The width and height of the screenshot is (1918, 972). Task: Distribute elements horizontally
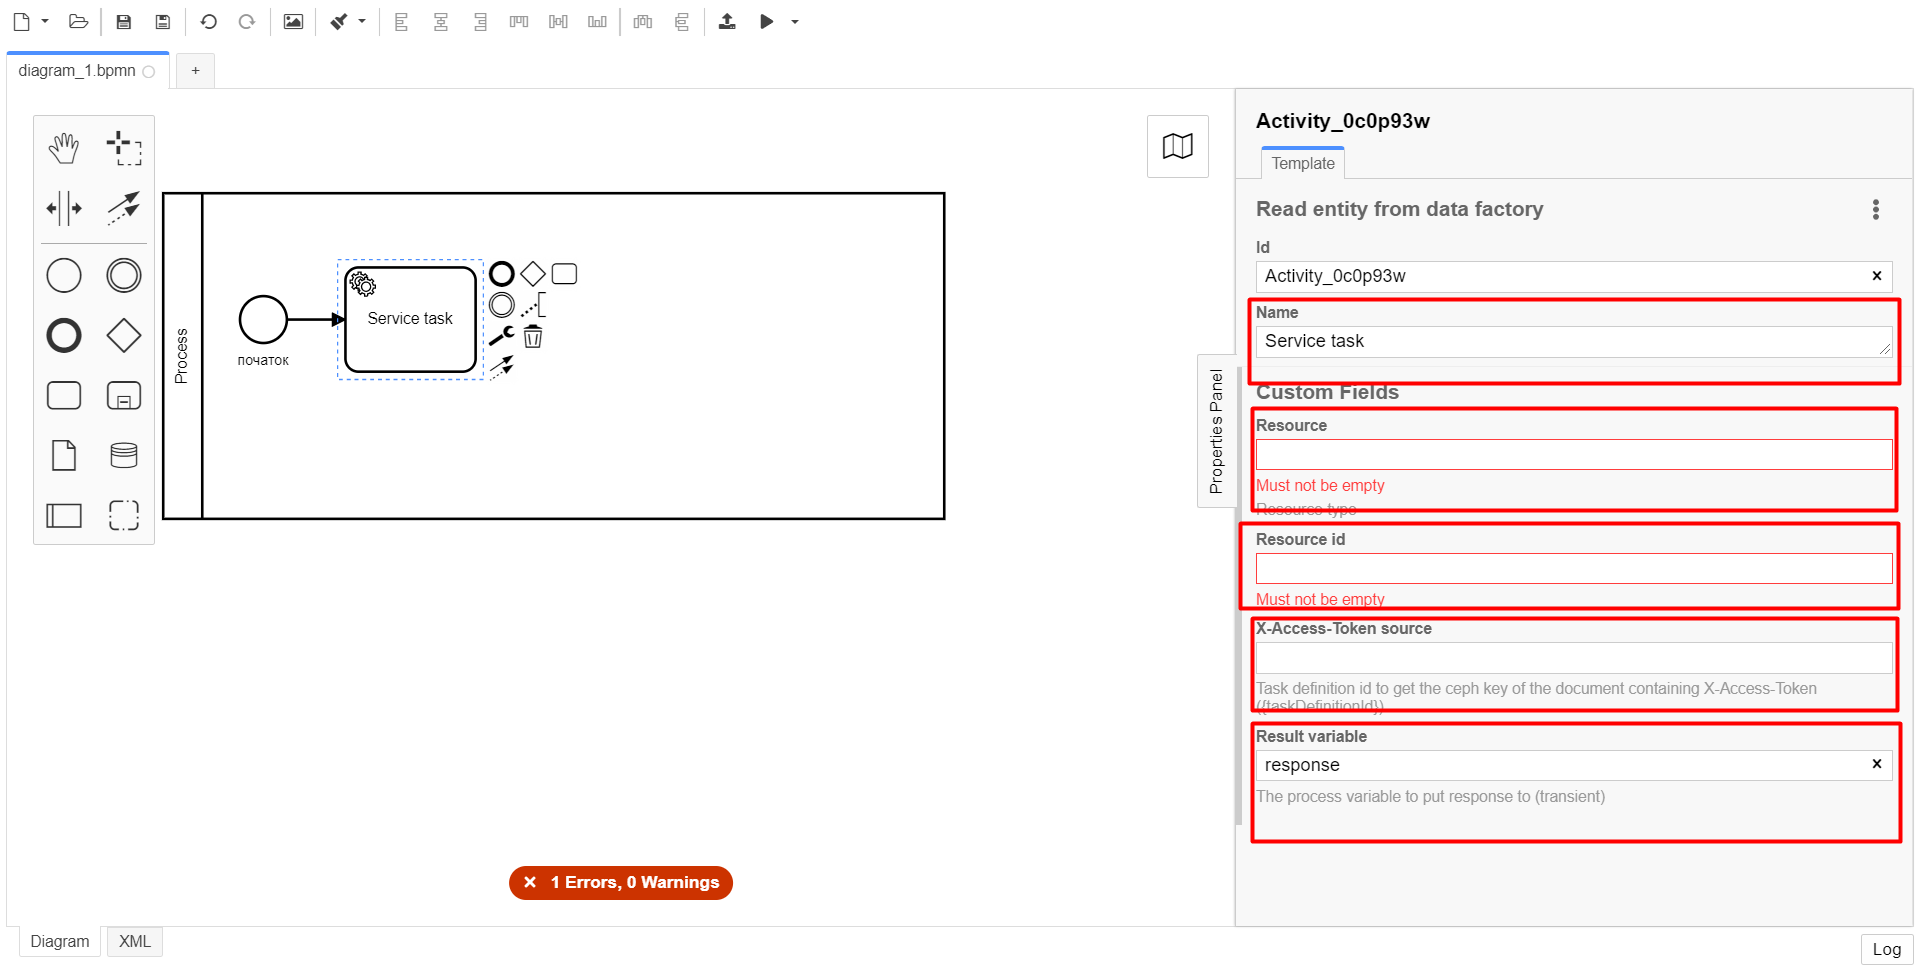pos(643,21)
